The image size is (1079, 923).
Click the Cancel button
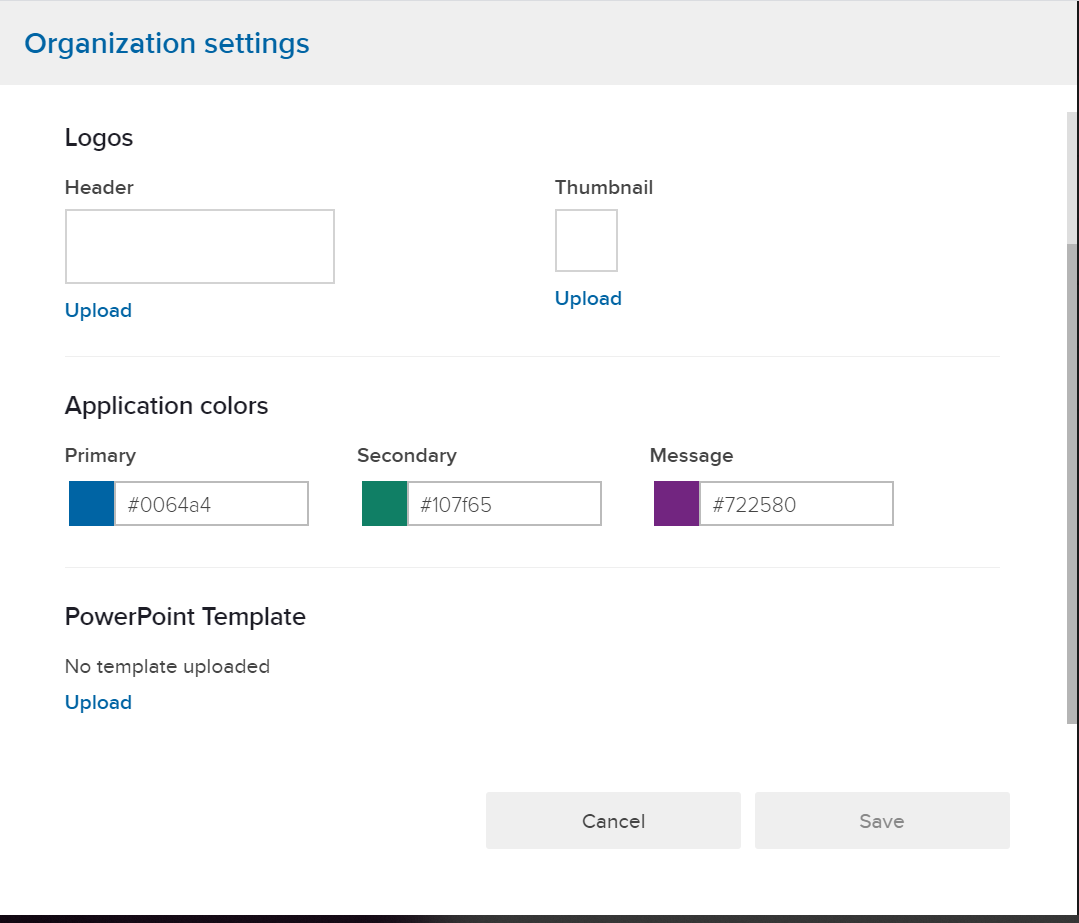coord(613,820)
